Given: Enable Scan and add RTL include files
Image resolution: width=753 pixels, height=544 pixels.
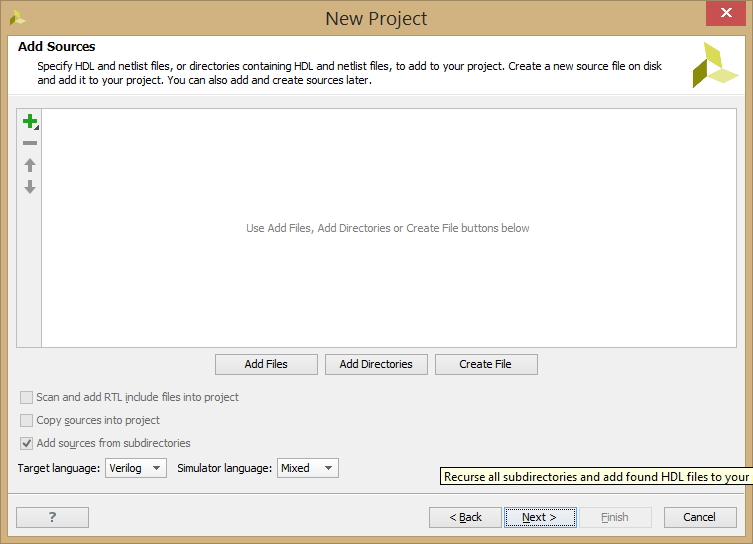Looking at the screenshot, I should tap(26, 398).
